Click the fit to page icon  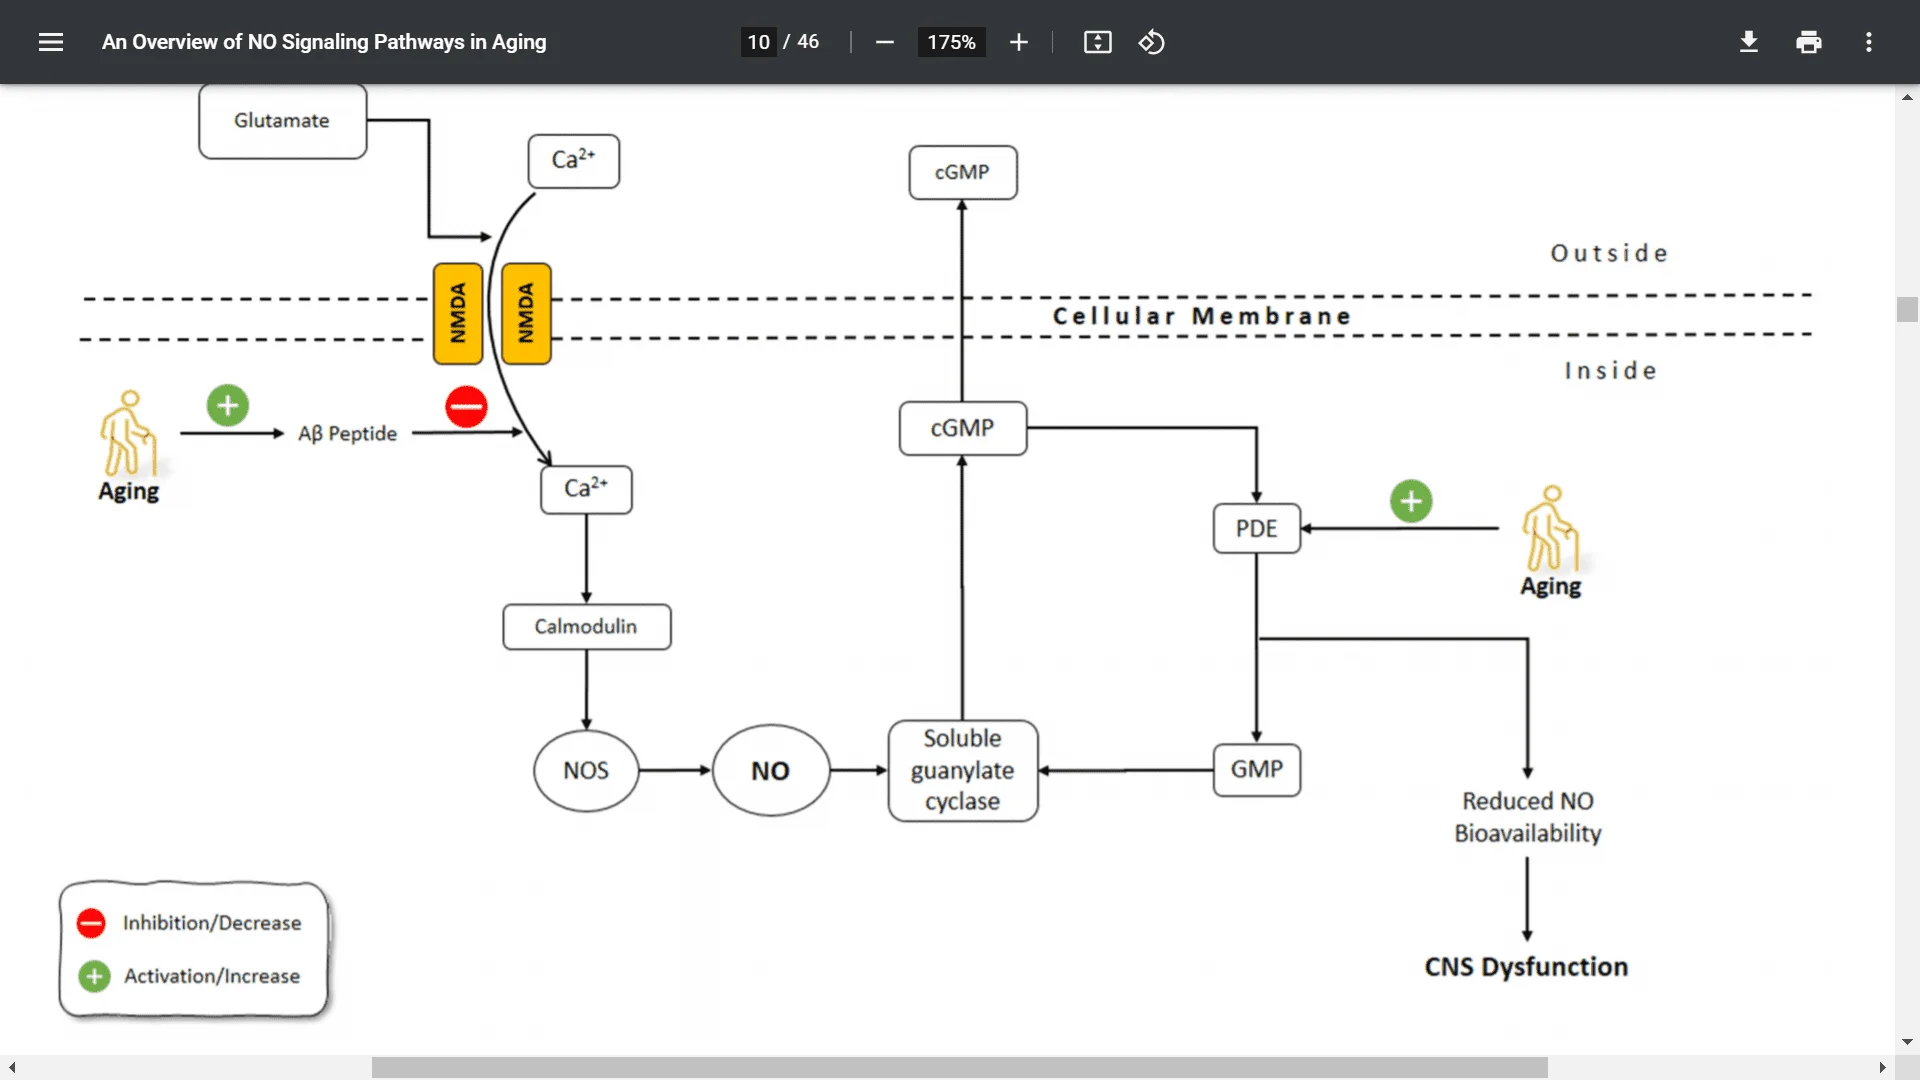1097,42
